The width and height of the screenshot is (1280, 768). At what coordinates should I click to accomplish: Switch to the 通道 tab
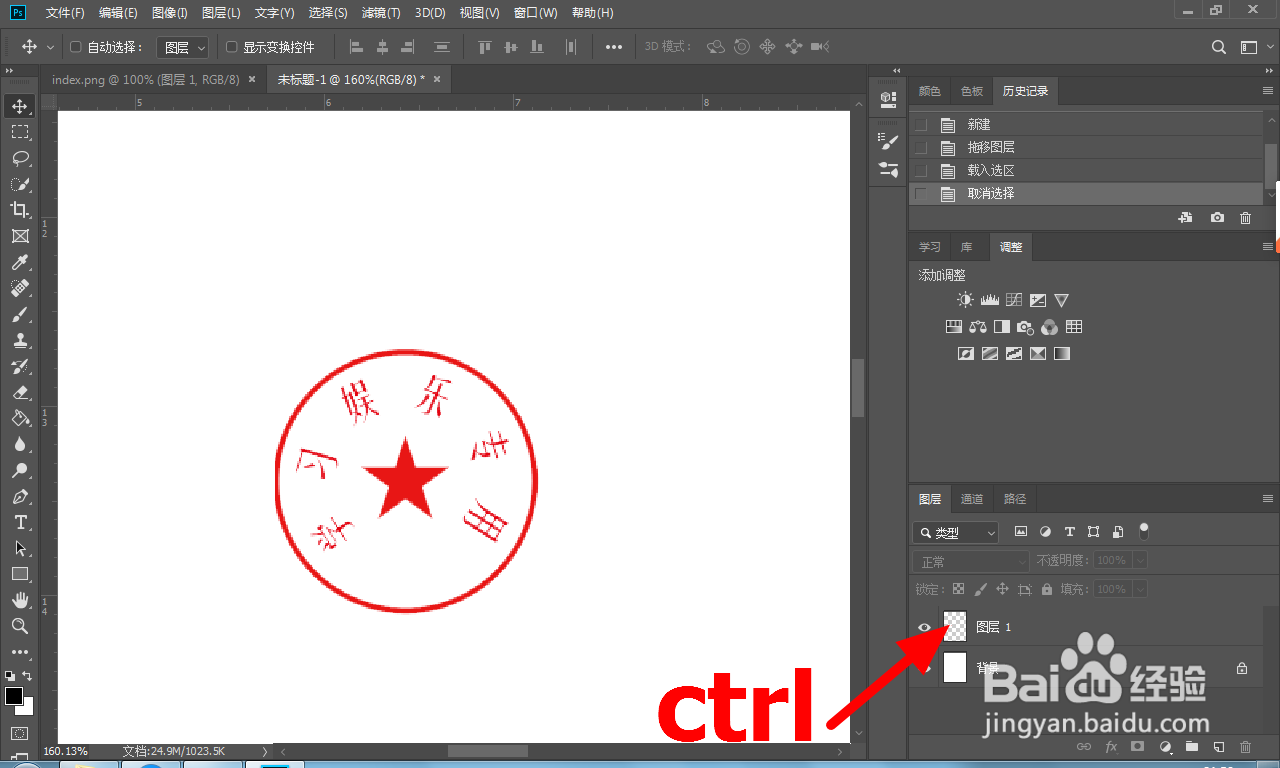click(972, 499)
